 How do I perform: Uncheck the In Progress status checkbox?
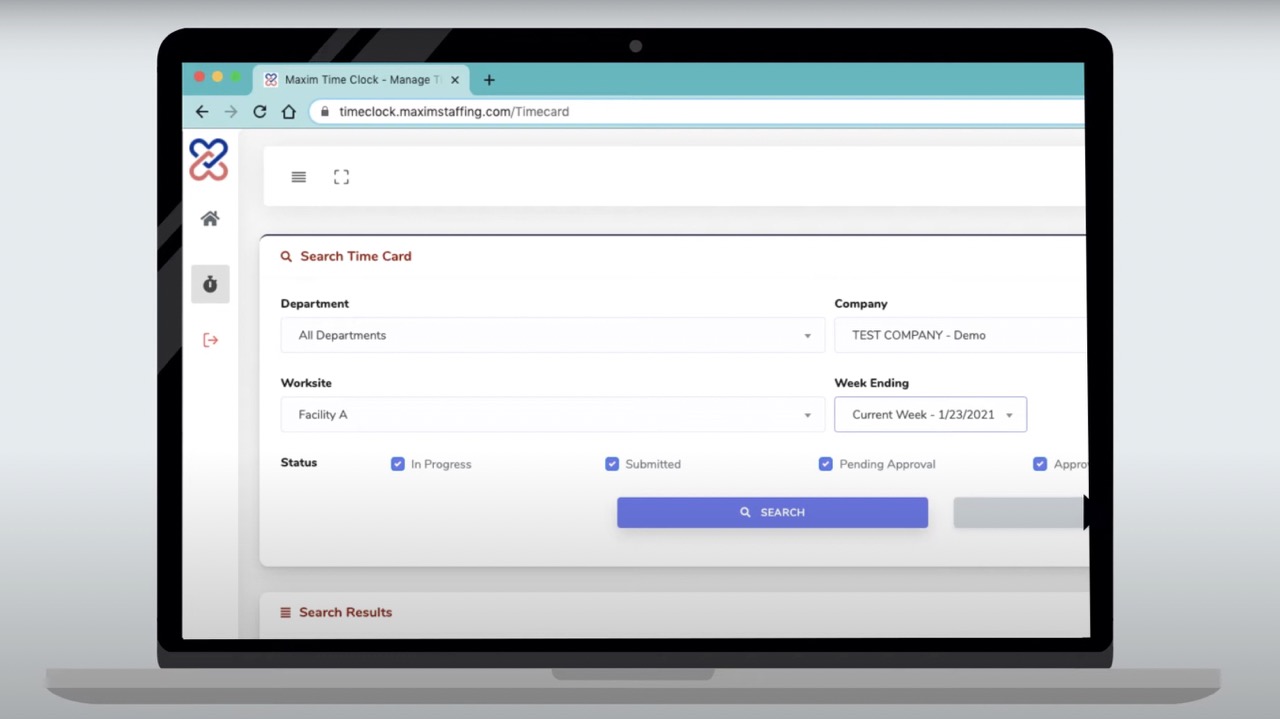coord(398,464)
